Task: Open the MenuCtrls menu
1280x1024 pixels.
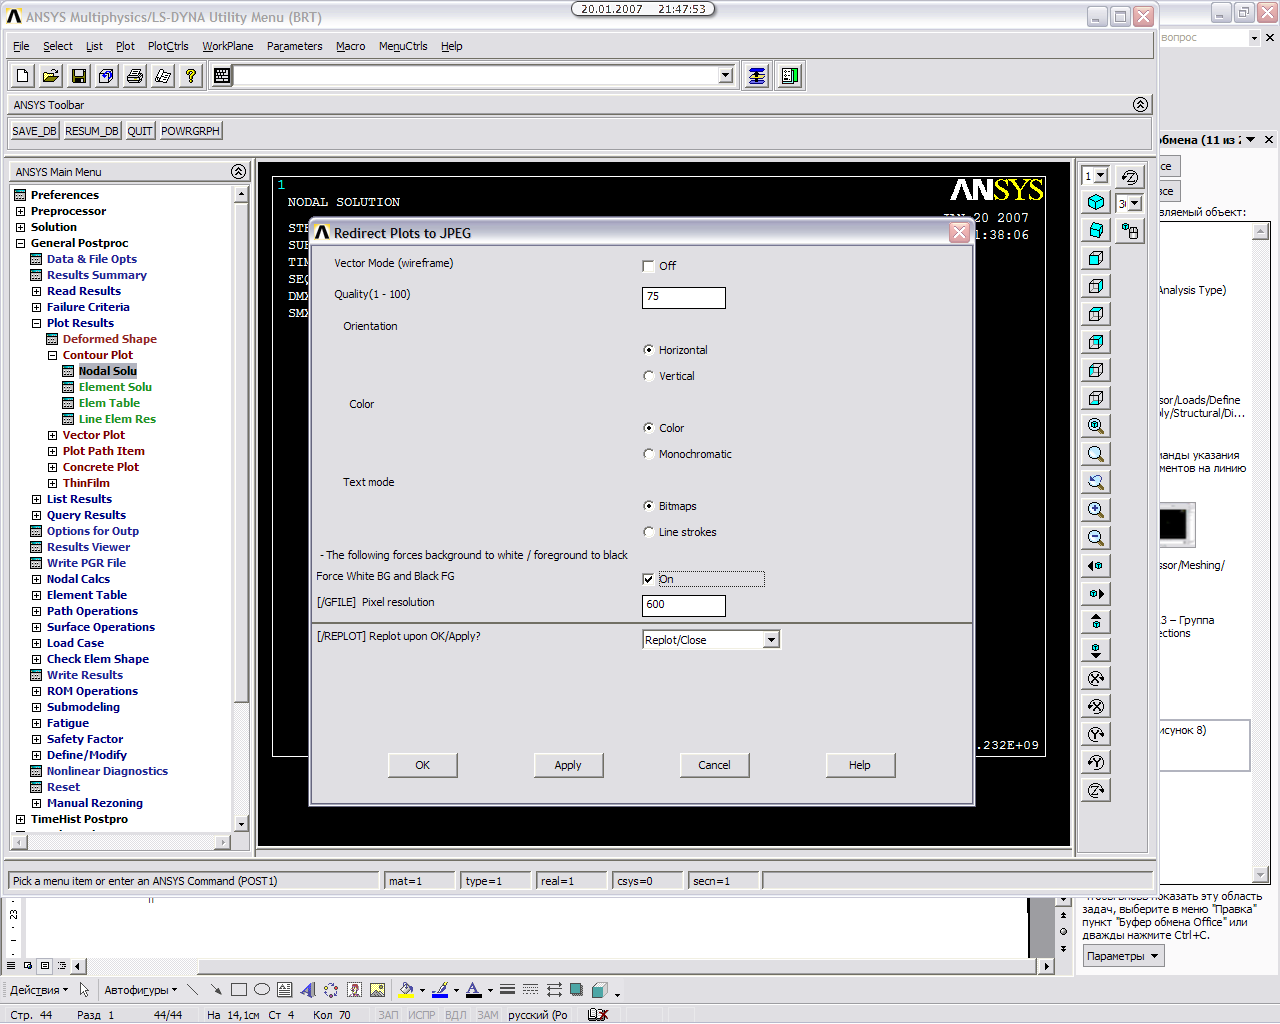Action: point(403,46)
